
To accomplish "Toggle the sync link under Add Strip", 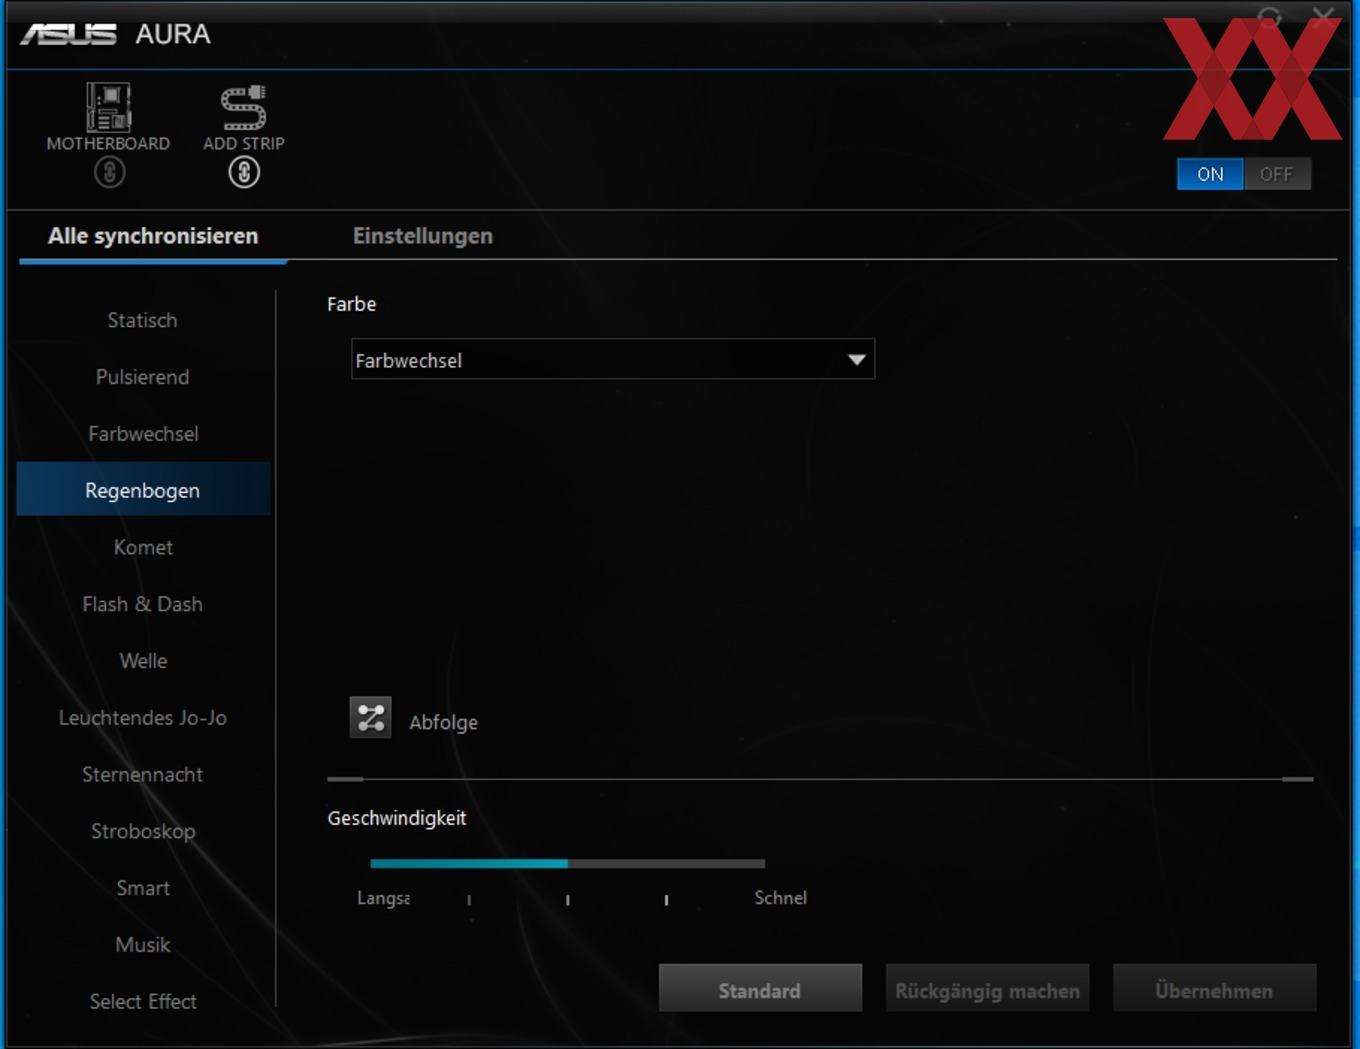I will point(244,173).
